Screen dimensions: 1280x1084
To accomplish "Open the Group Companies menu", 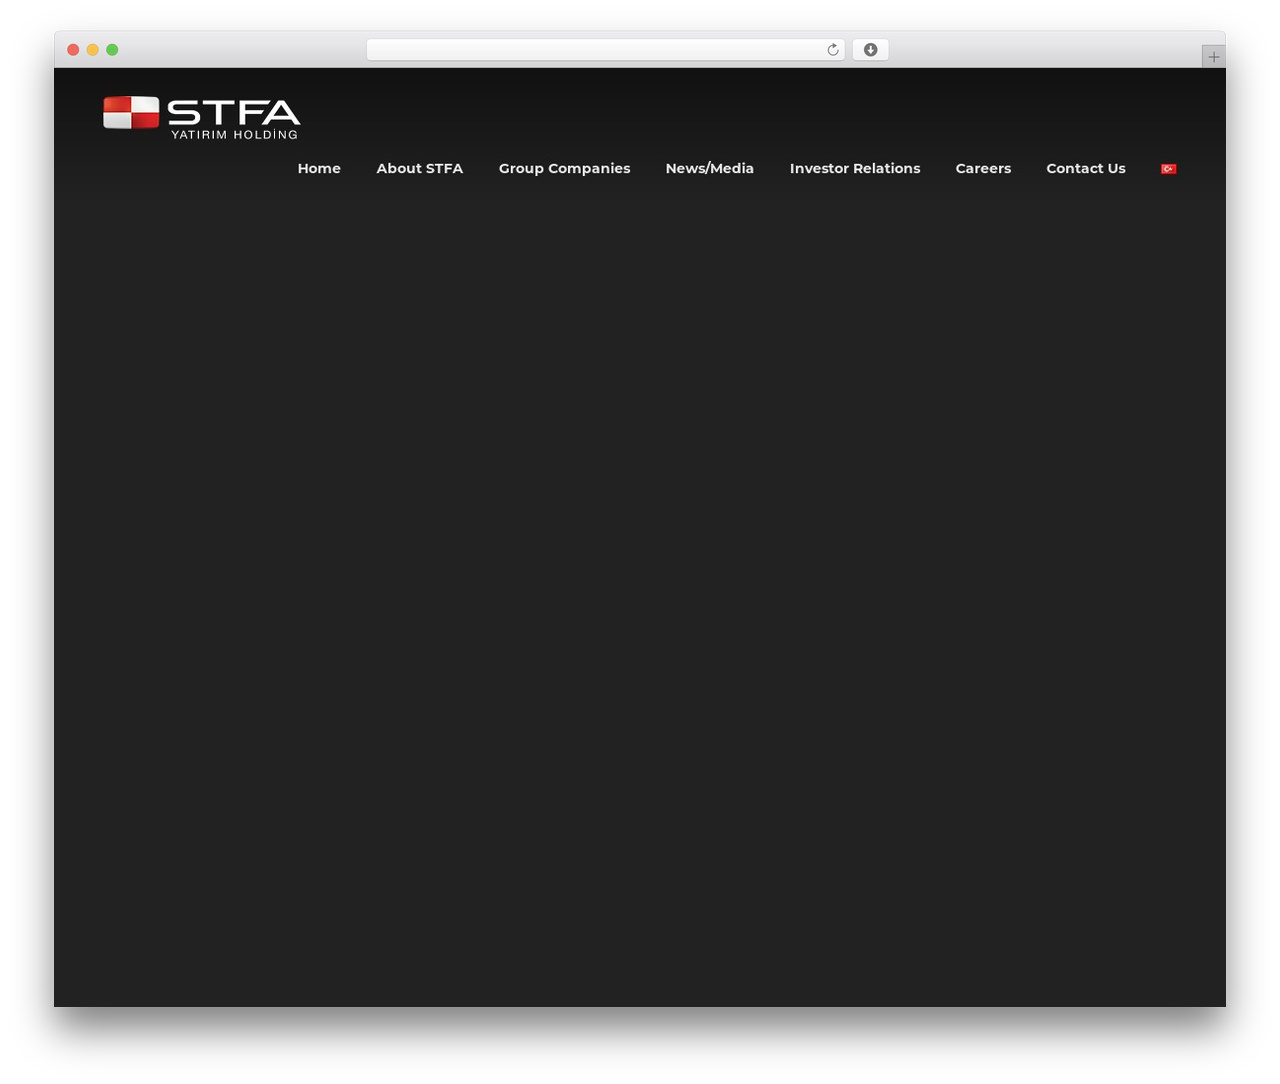I will pyautogui.click(x=564, y=169).
